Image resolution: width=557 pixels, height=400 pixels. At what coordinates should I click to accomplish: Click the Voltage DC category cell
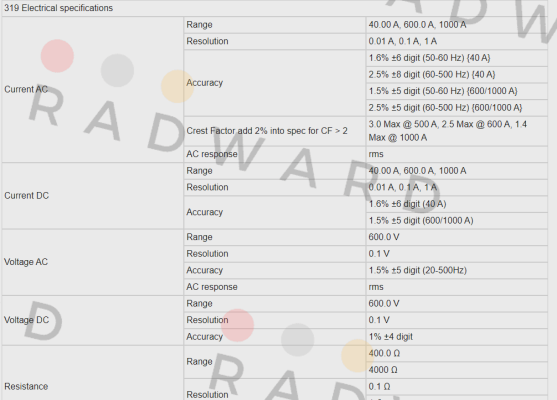[92, 320]
